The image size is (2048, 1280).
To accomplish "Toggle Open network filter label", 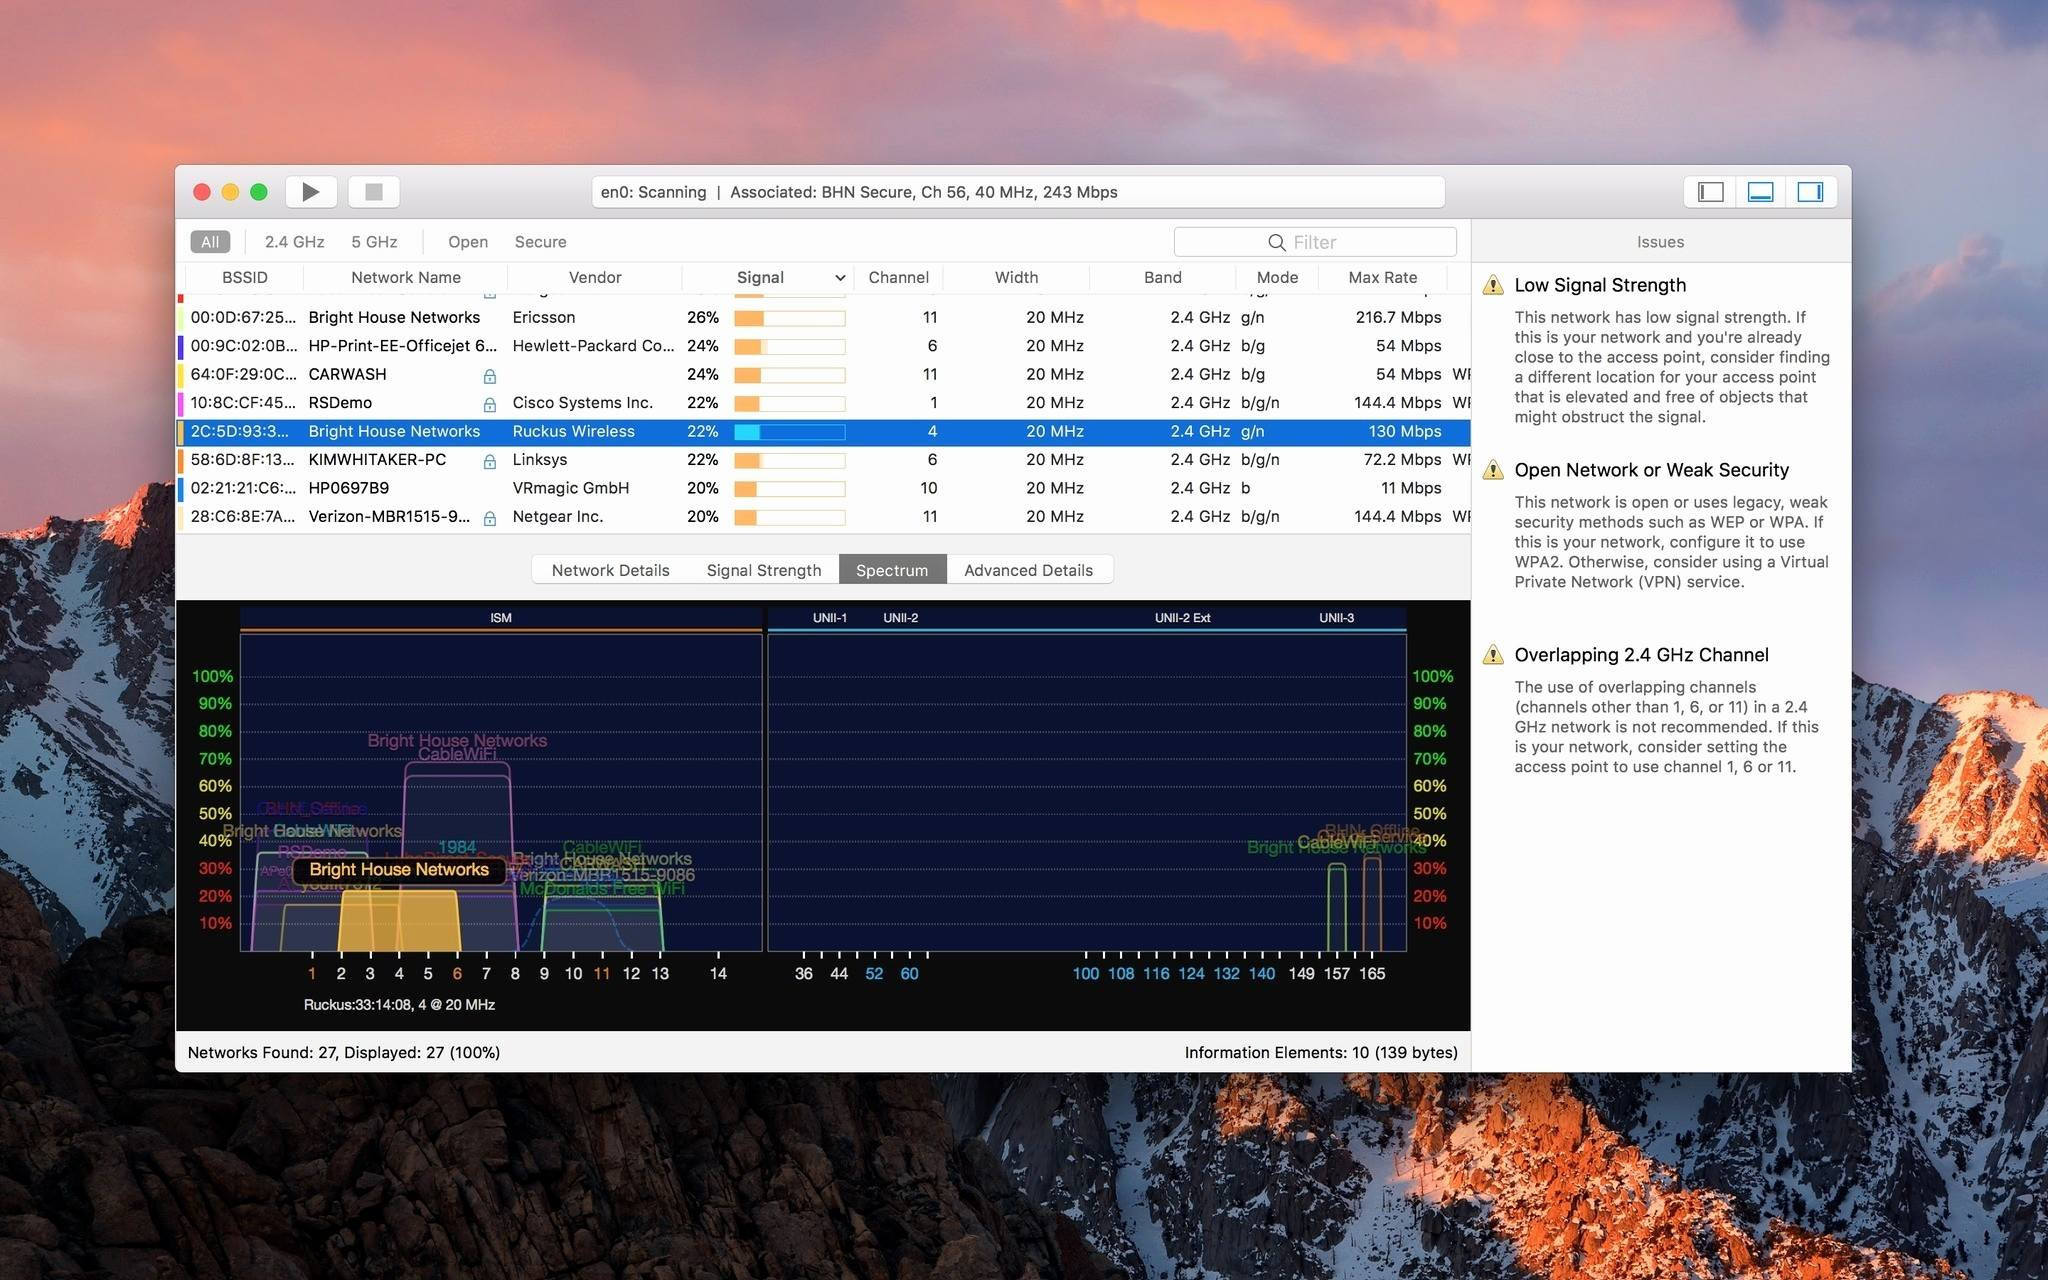I will [x=467, y=240].
